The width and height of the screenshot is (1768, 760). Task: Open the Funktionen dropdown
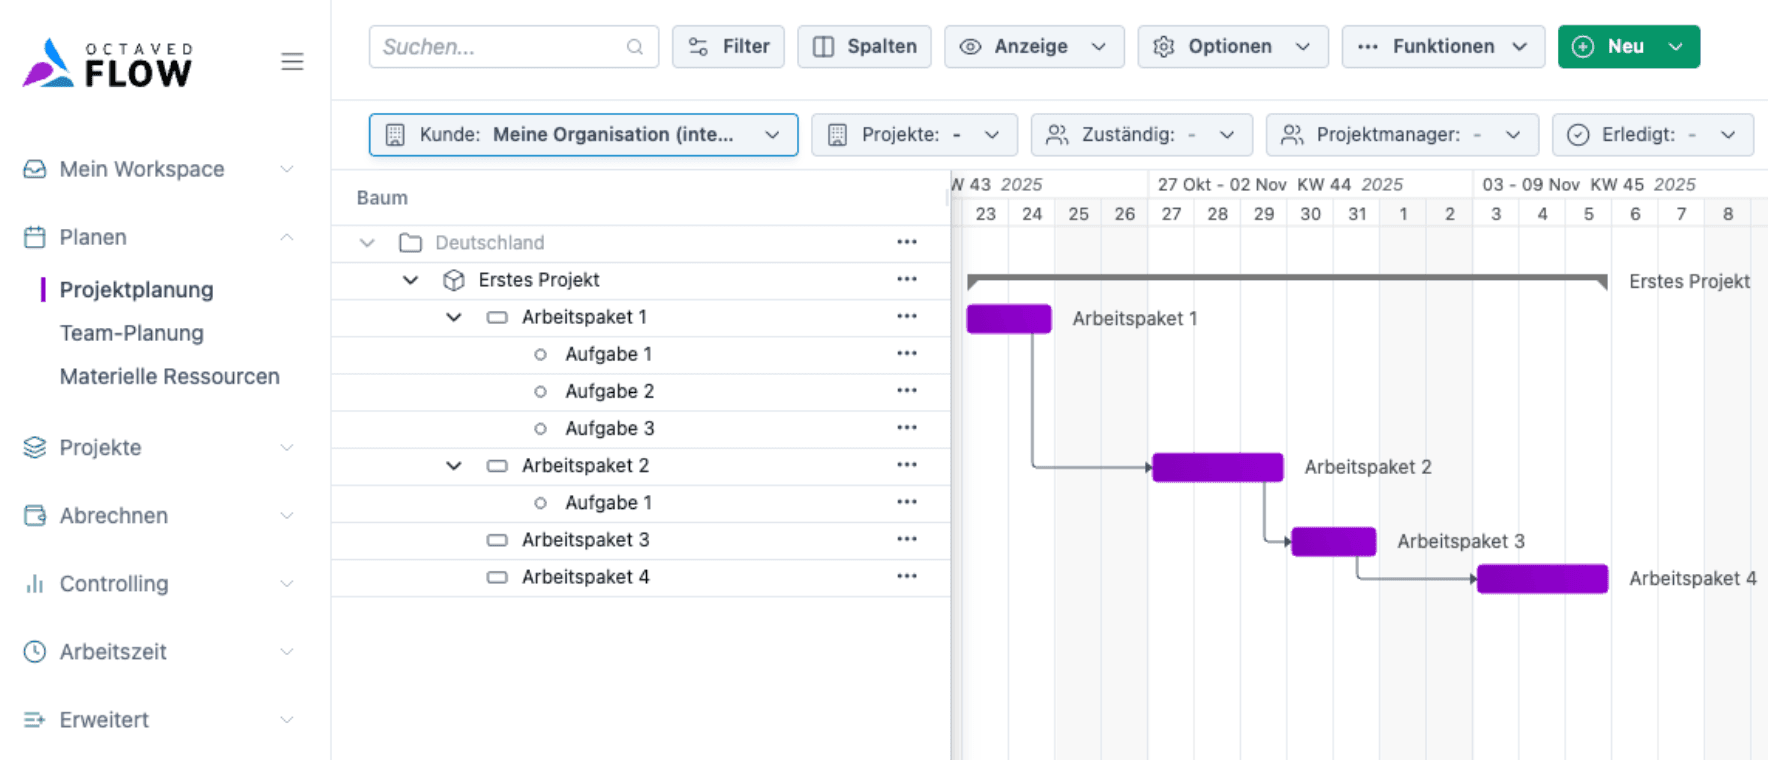click(x=1443, y=47)
